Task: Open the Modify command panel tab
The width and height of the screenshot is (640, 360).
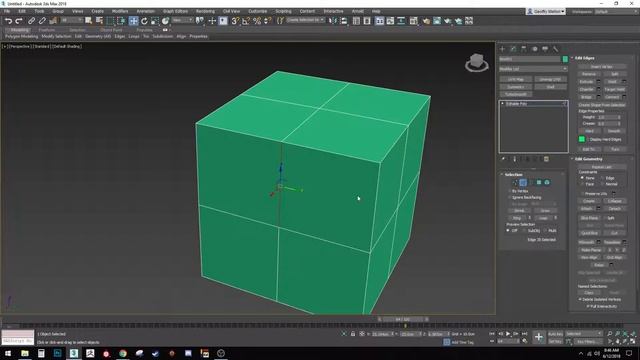Action: (x=513, y=49)
